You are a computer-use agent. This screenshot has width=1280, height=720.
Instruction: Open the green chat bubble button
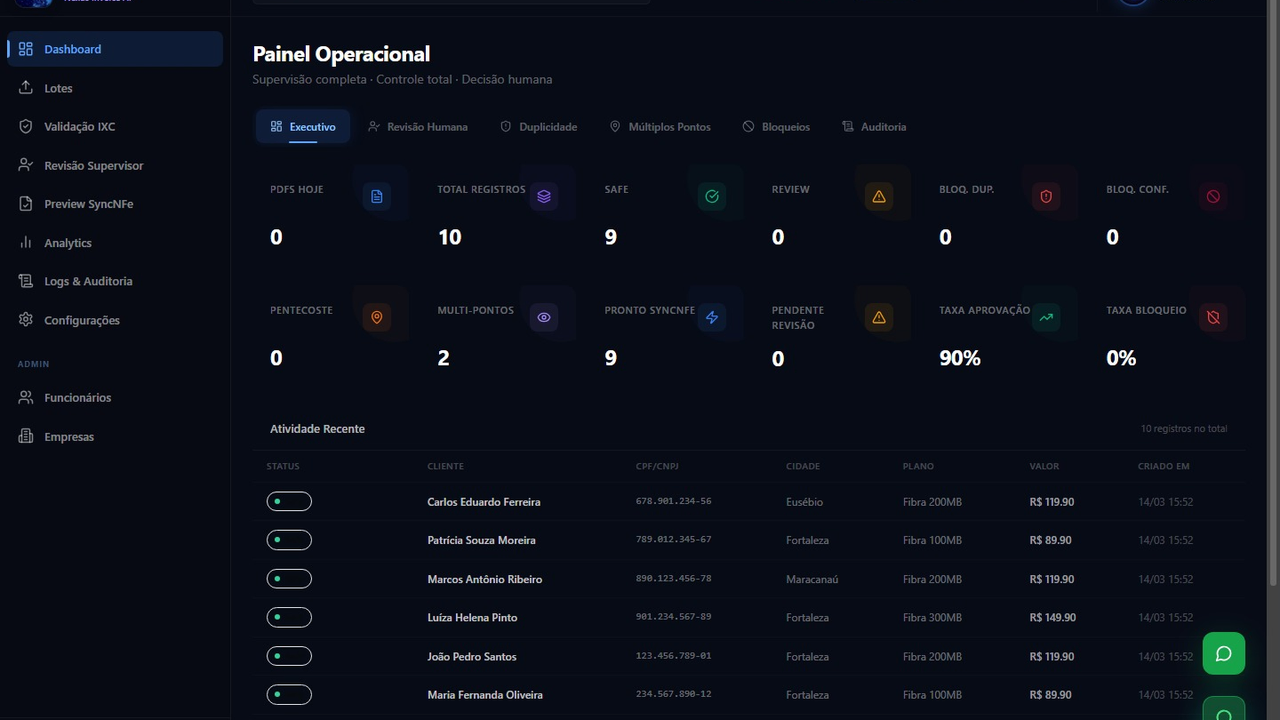[x=1223, y=653]
